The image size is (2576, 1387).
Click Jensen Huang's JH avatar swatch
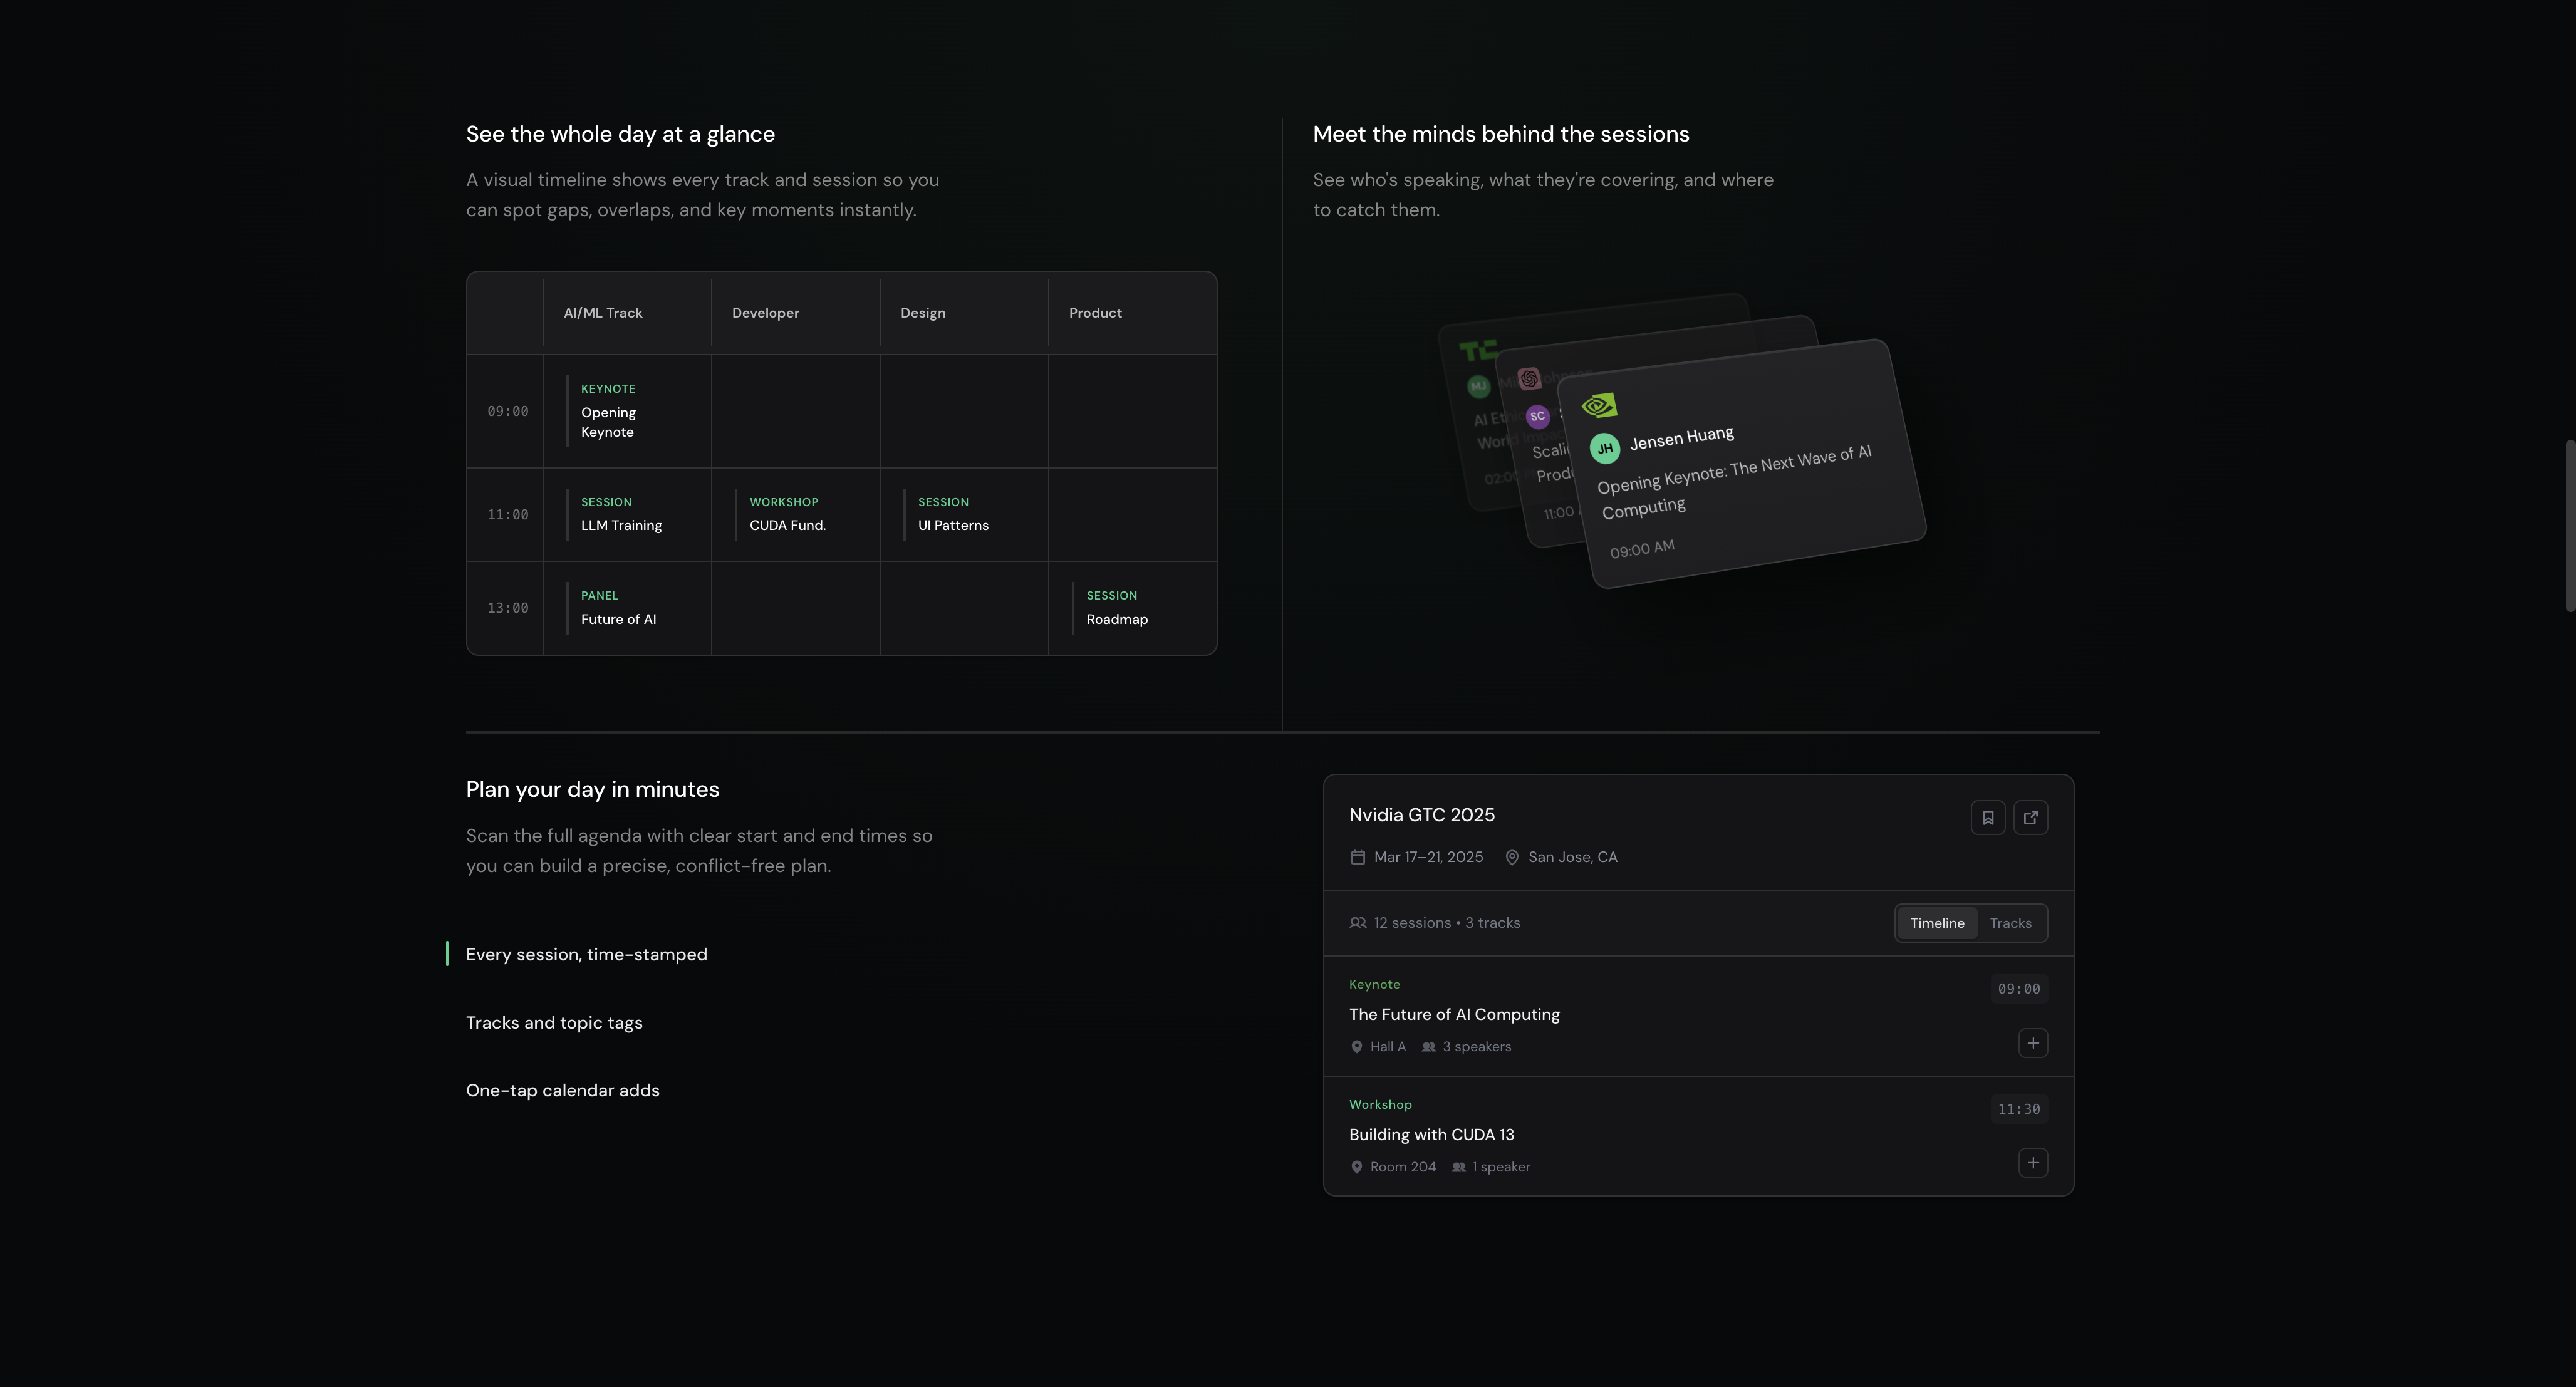click(1605, 448)
